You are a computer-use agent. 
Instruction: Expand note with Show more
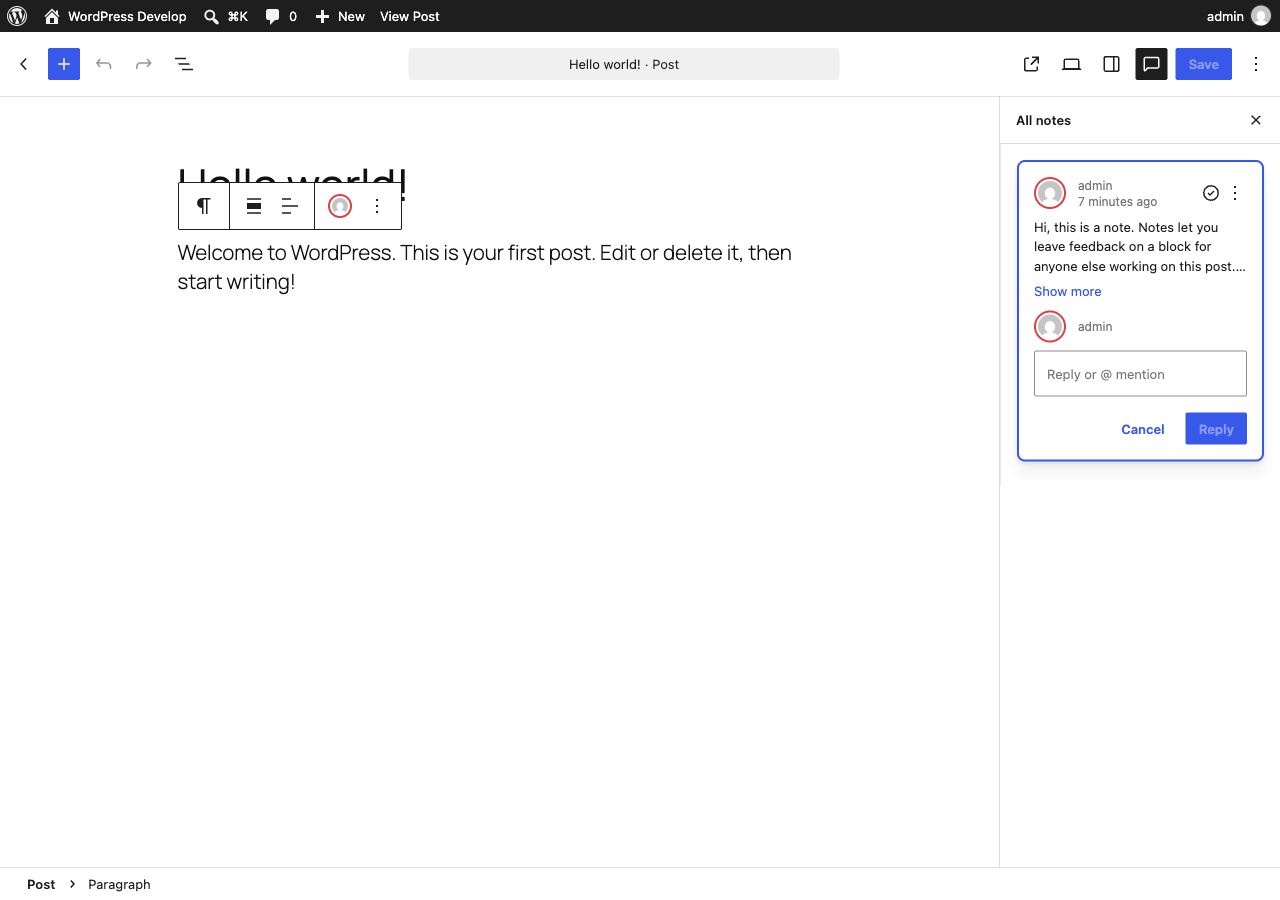click(1067, 292)
